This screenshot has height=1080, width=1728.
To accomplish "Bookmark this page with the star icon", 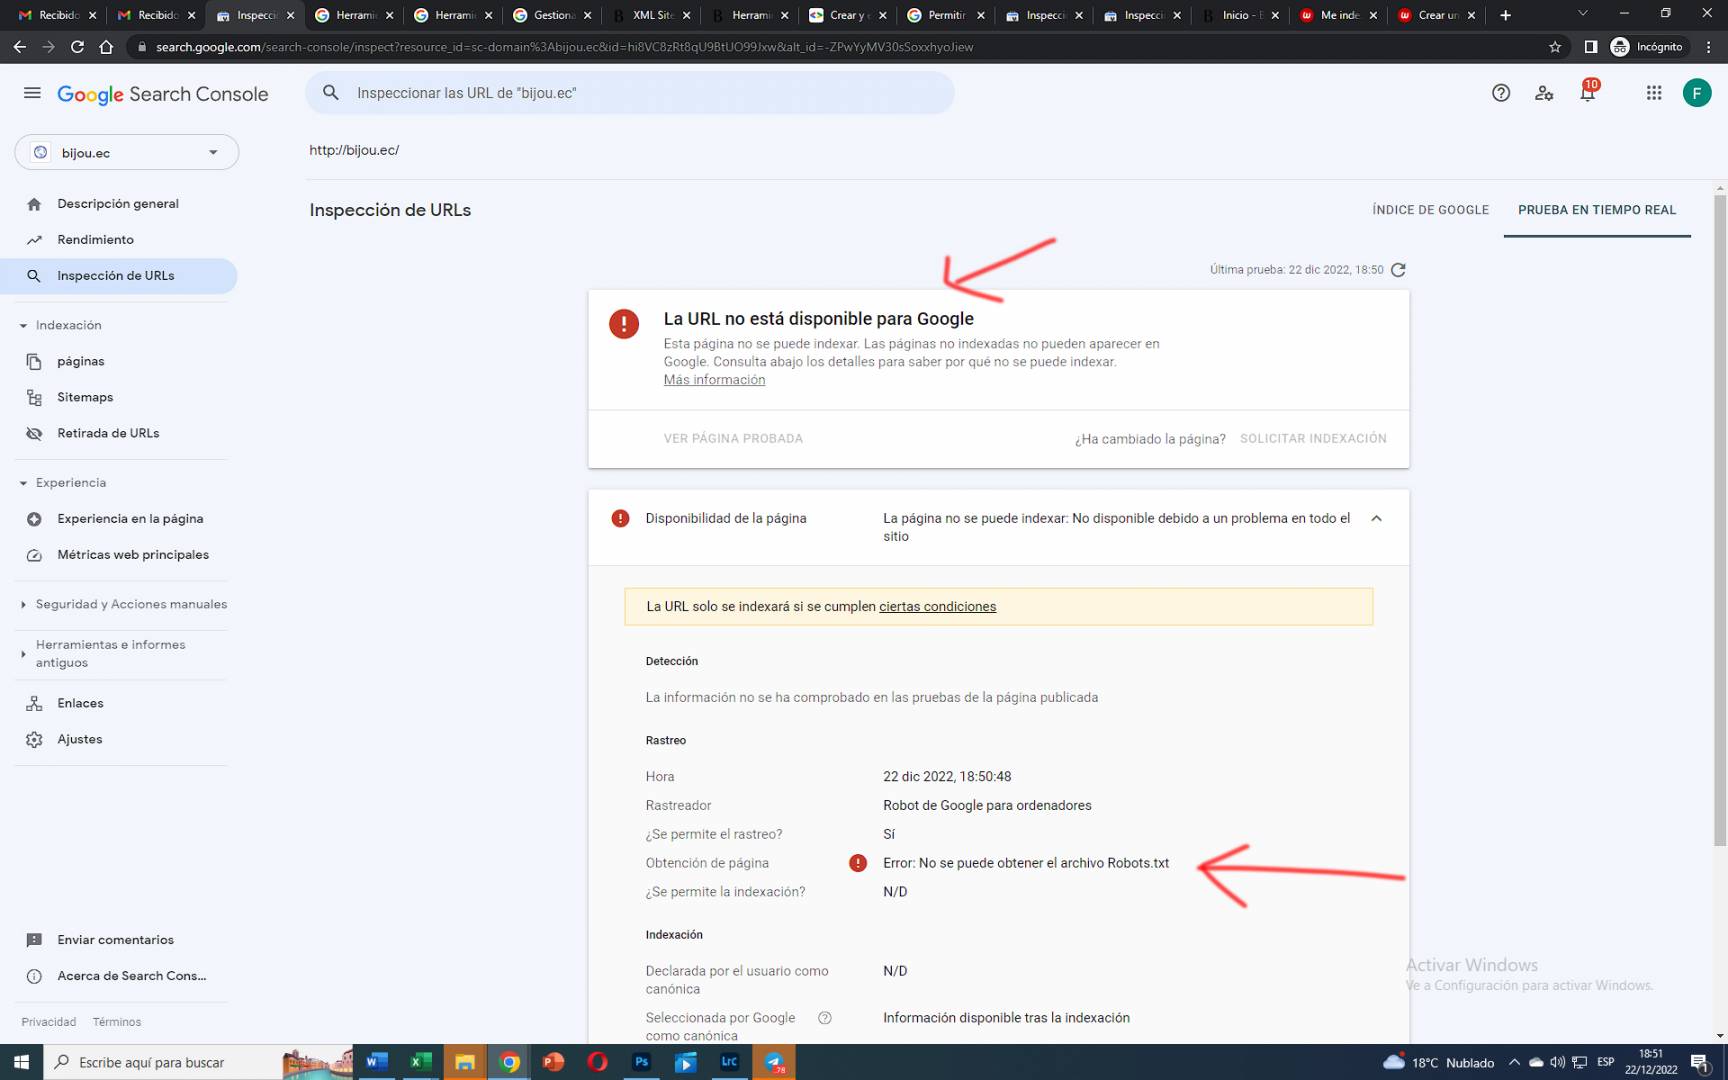I will click(x=1555, y=47).
